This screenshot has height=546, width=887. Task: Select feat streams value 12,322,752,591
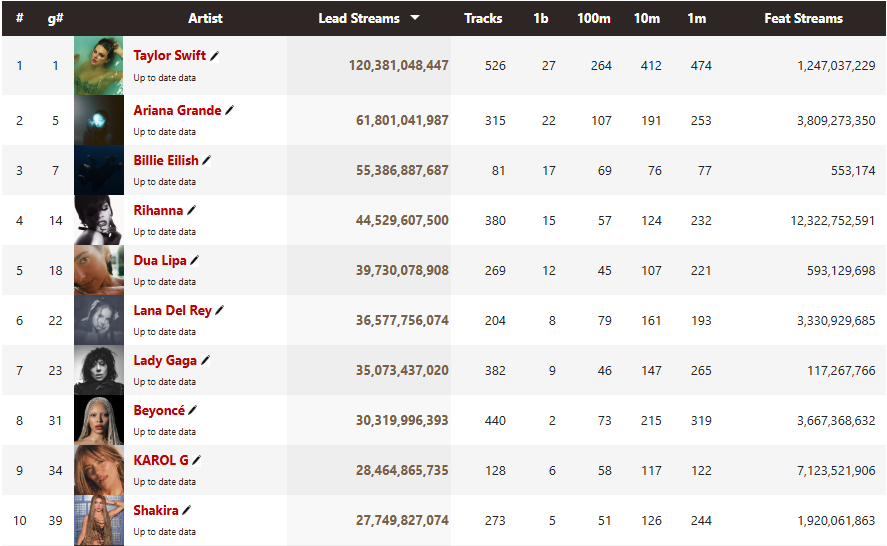click(x=833, y=221)
